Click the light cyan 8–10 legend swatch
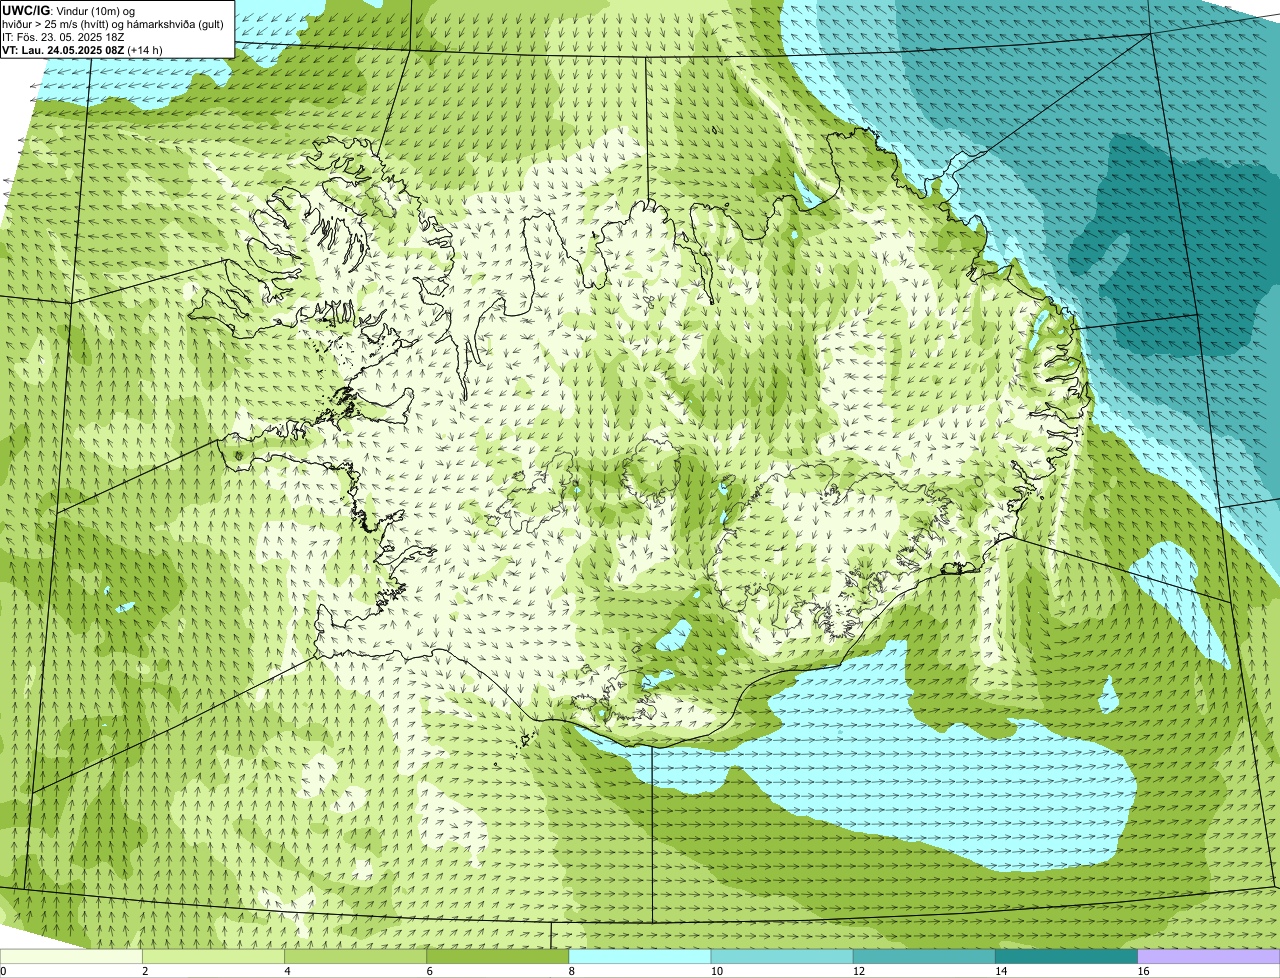 640,957
